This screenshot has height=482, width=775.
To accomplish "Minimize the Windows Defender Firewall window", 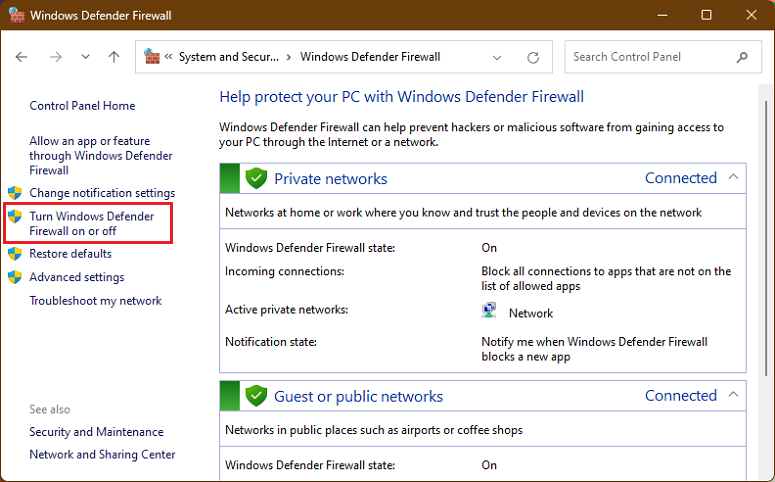I will coord(662,15).
